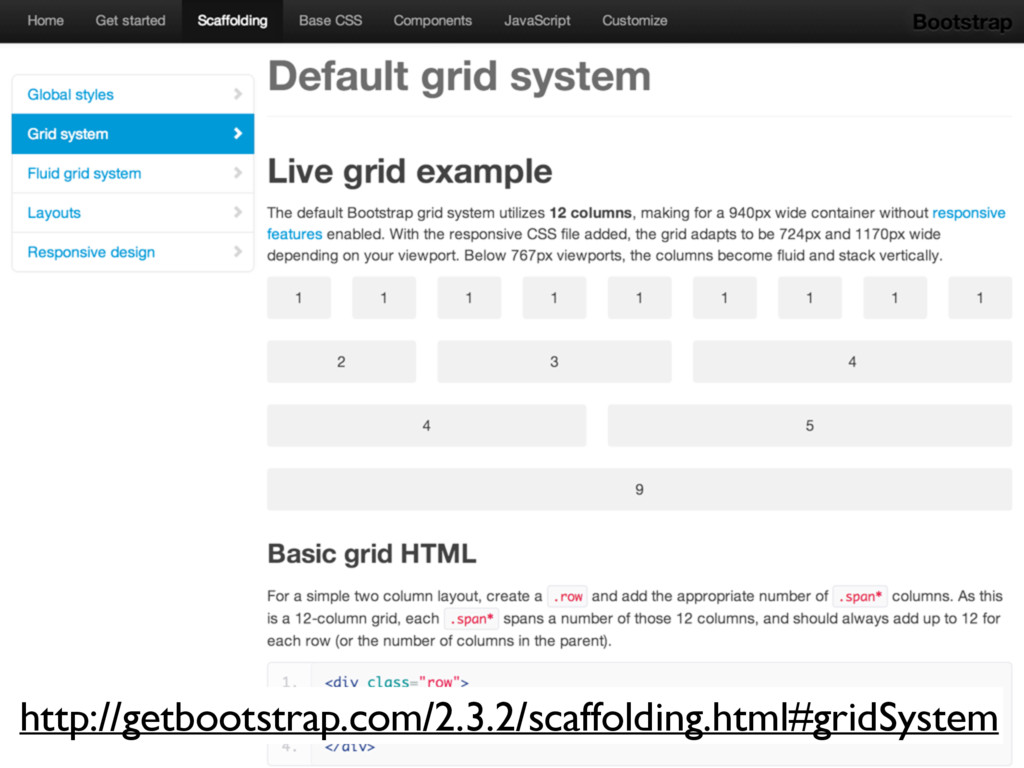Open the Components nav item

click(x=432, y=21)
